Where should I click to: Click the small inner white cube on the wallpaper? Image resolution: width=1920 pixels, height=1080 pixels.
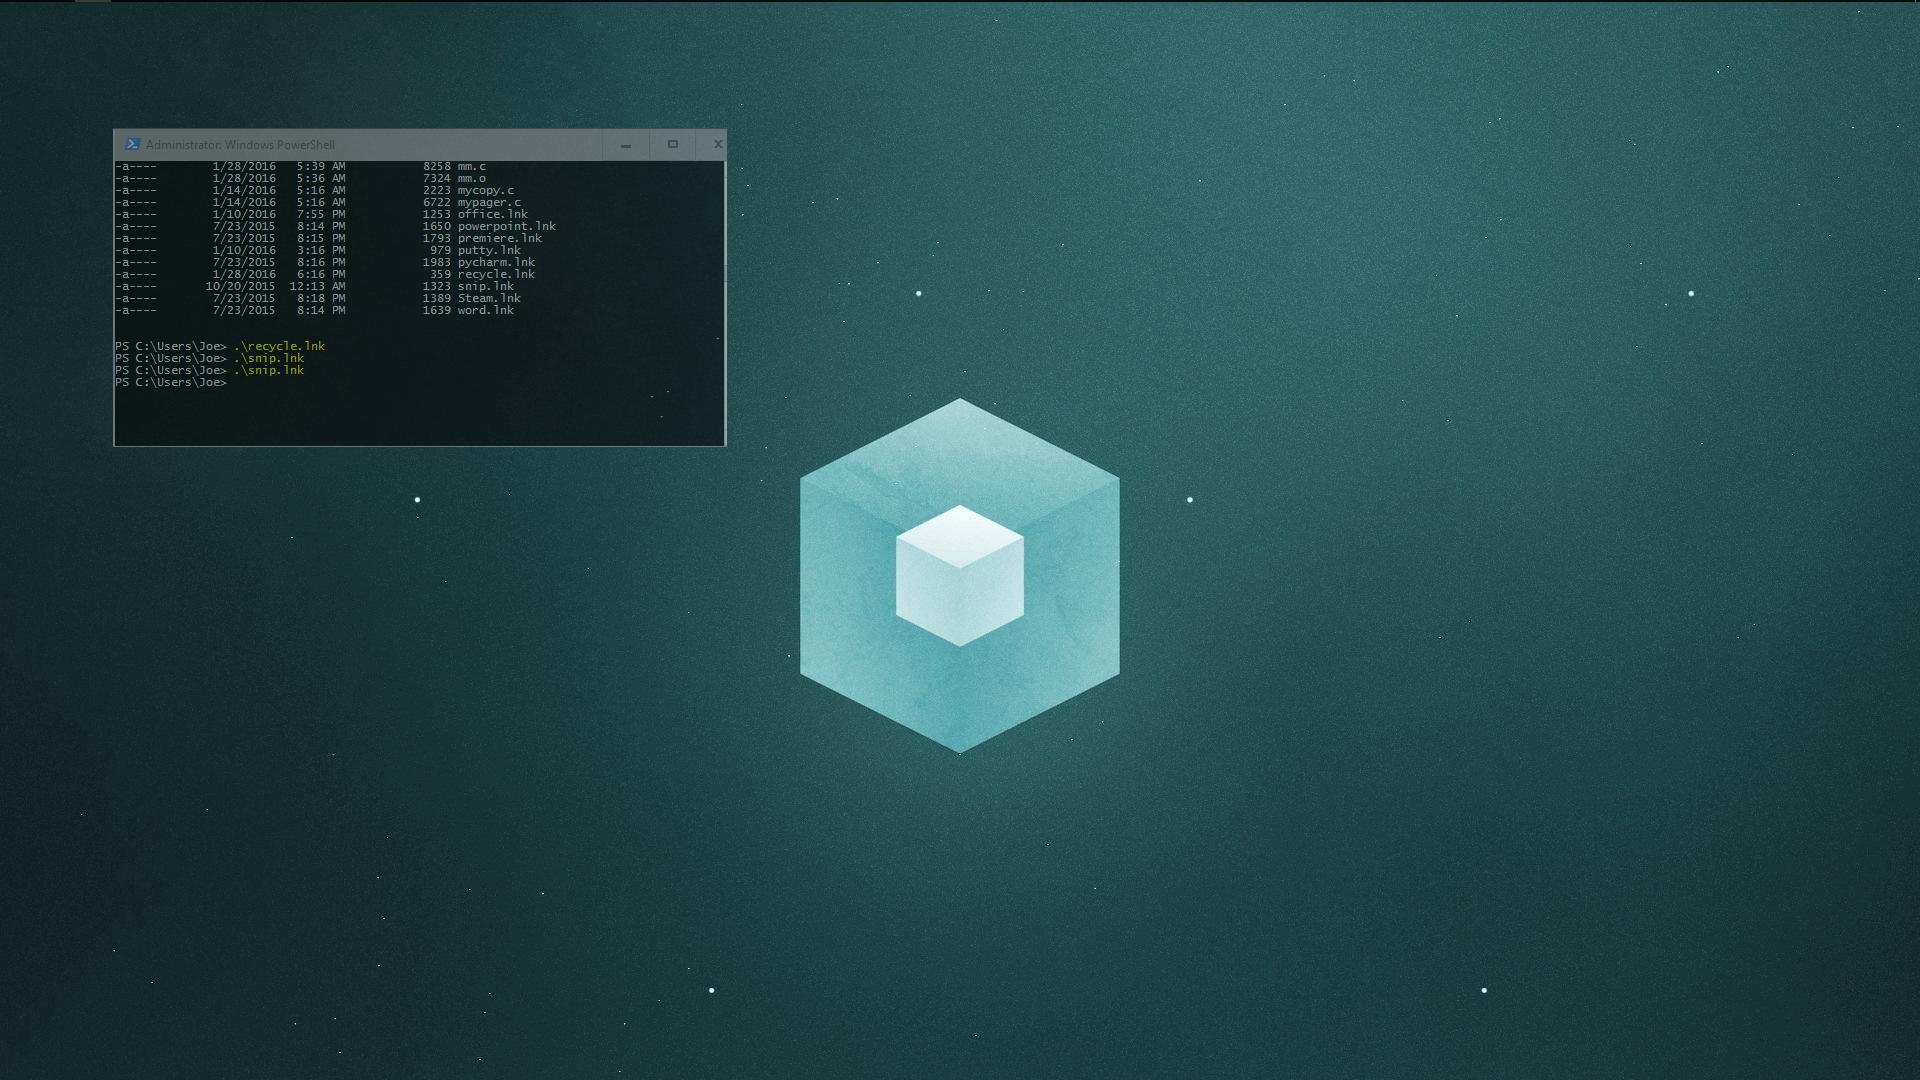[959, 577]
